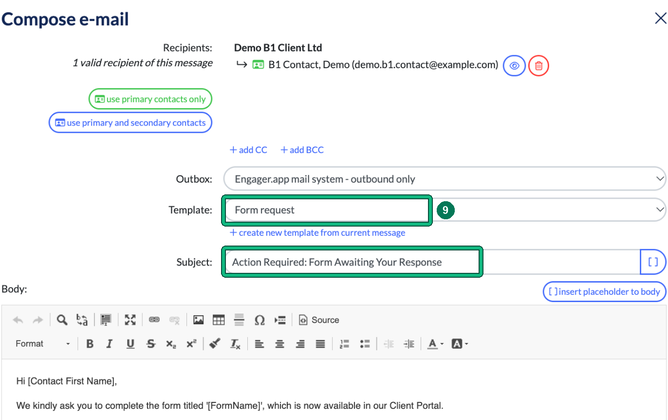This screenshot has width=668, height=420.
Task: Click the bracket placeholder button beside Subject
Action: (653, 262)
